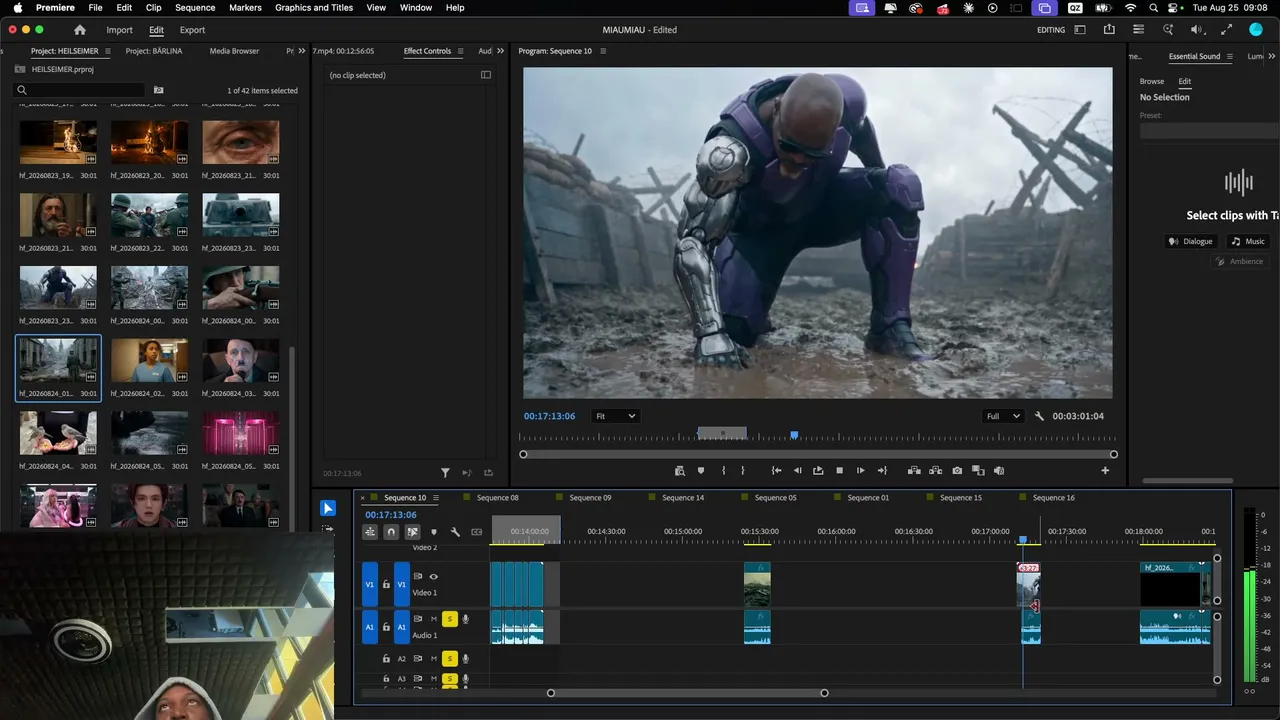Open the progress dashboard icon in header
Image resolution: width=1280 pixels, height=720 pixels.
pyautogui.click(x=1138, y=30)
